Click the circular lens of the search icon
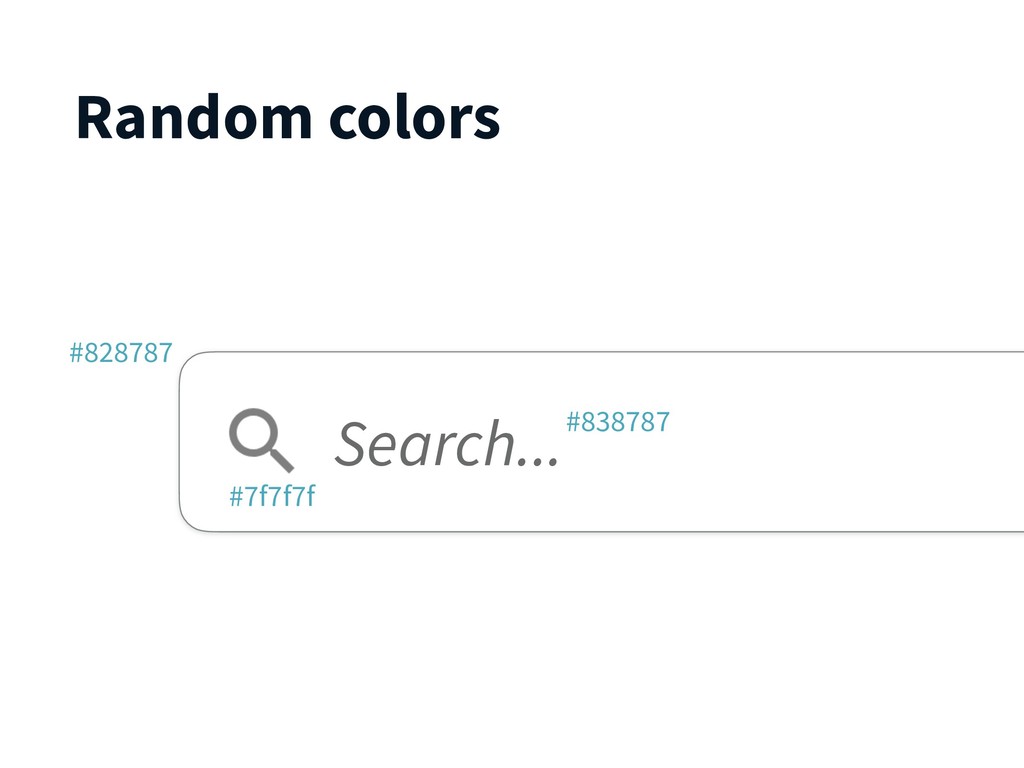Screen dimensions: 1024x768 pyautogui.click(x=254, y=433)
